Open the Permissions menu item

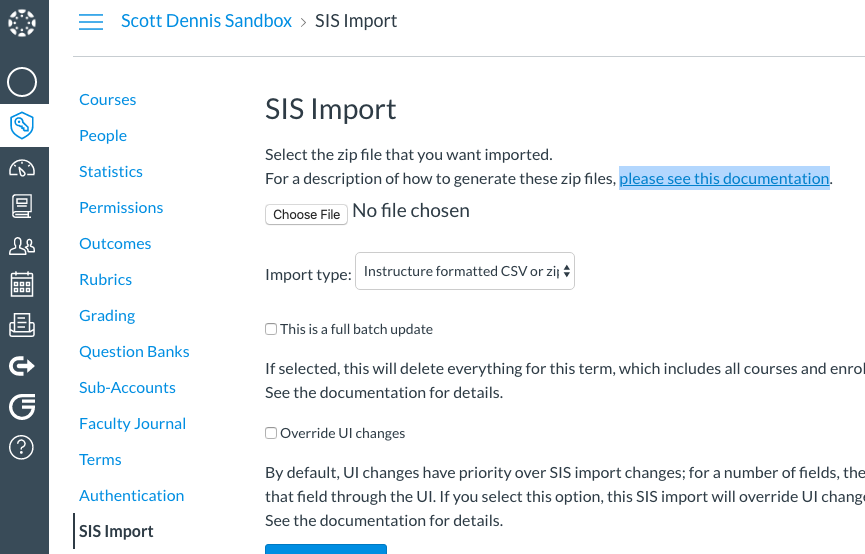click(121, 207)
